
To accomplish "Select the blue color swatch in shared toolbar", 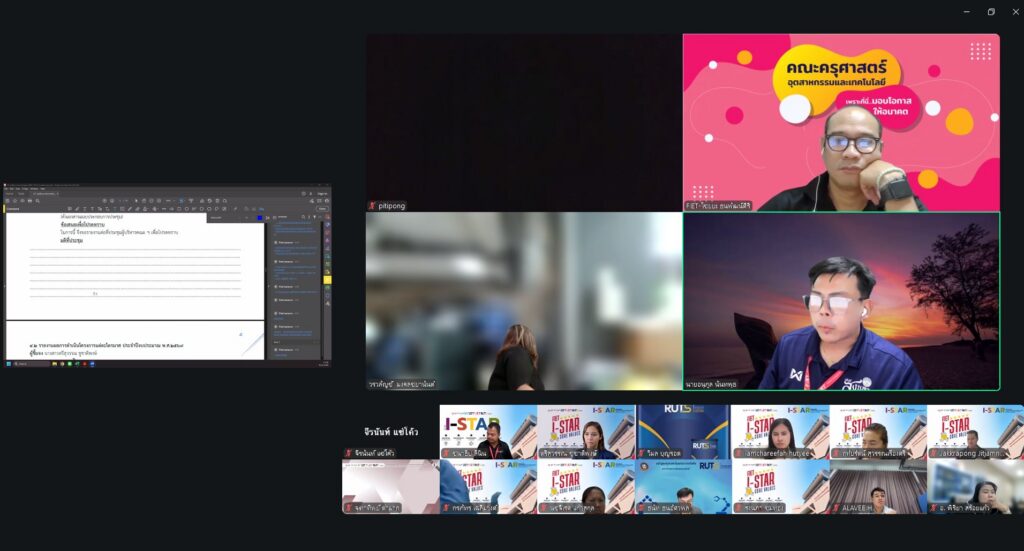I will click(259, 217).
